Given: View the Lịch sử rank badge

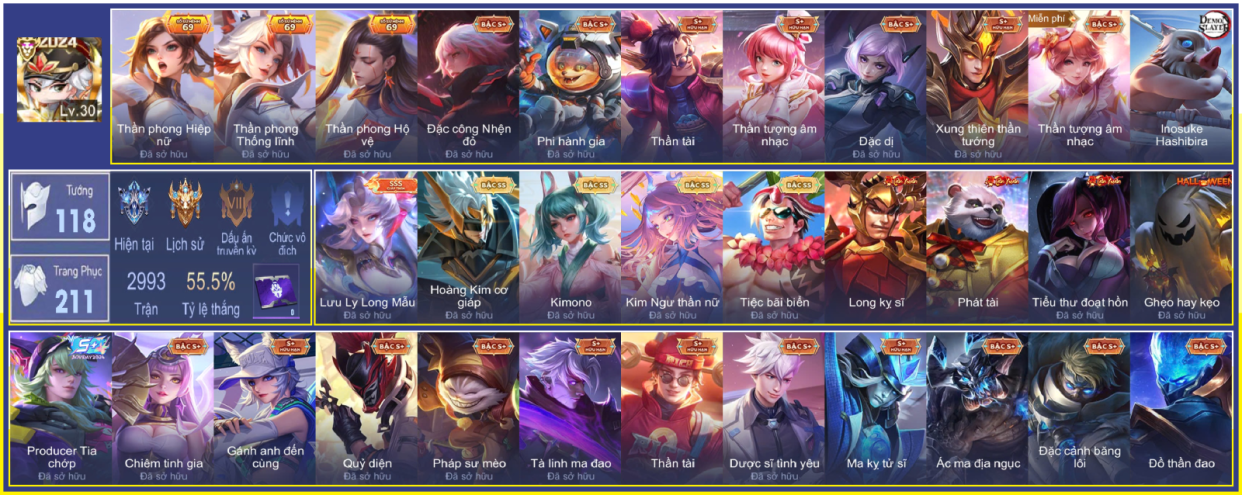Looking at the screenshot, I should tap(185, 203).
